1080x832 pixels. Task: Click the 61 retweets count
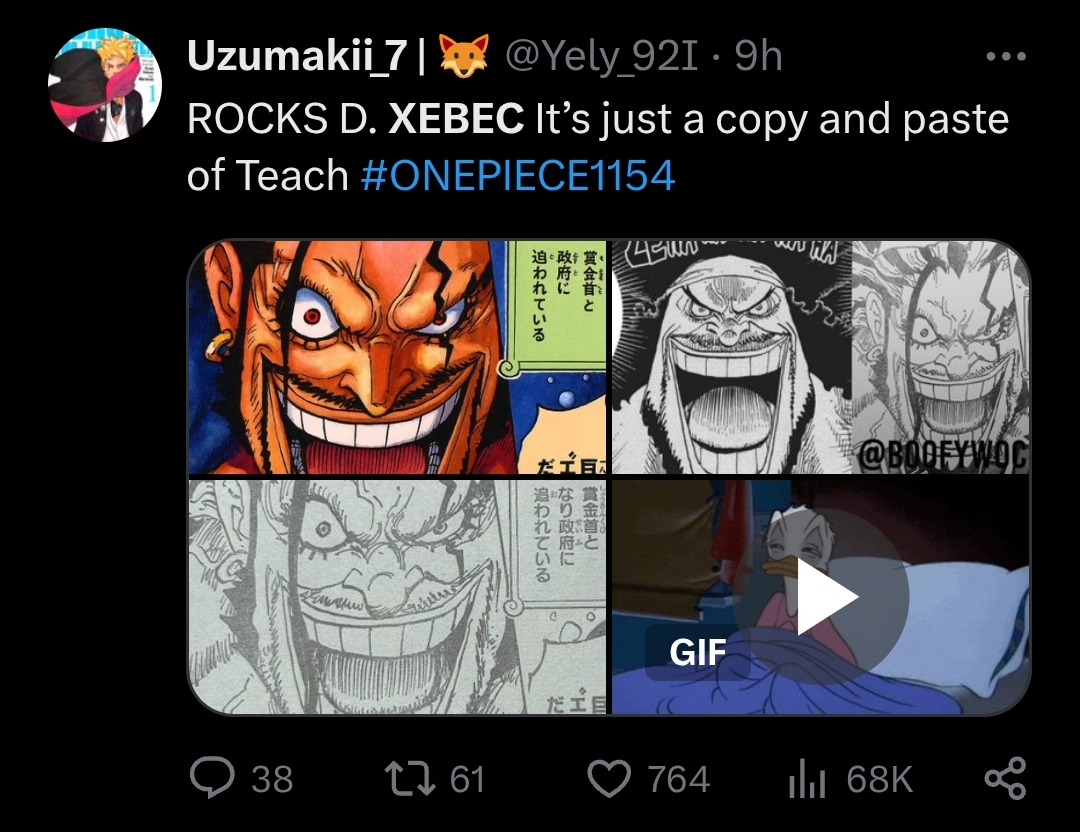(468, 780)
